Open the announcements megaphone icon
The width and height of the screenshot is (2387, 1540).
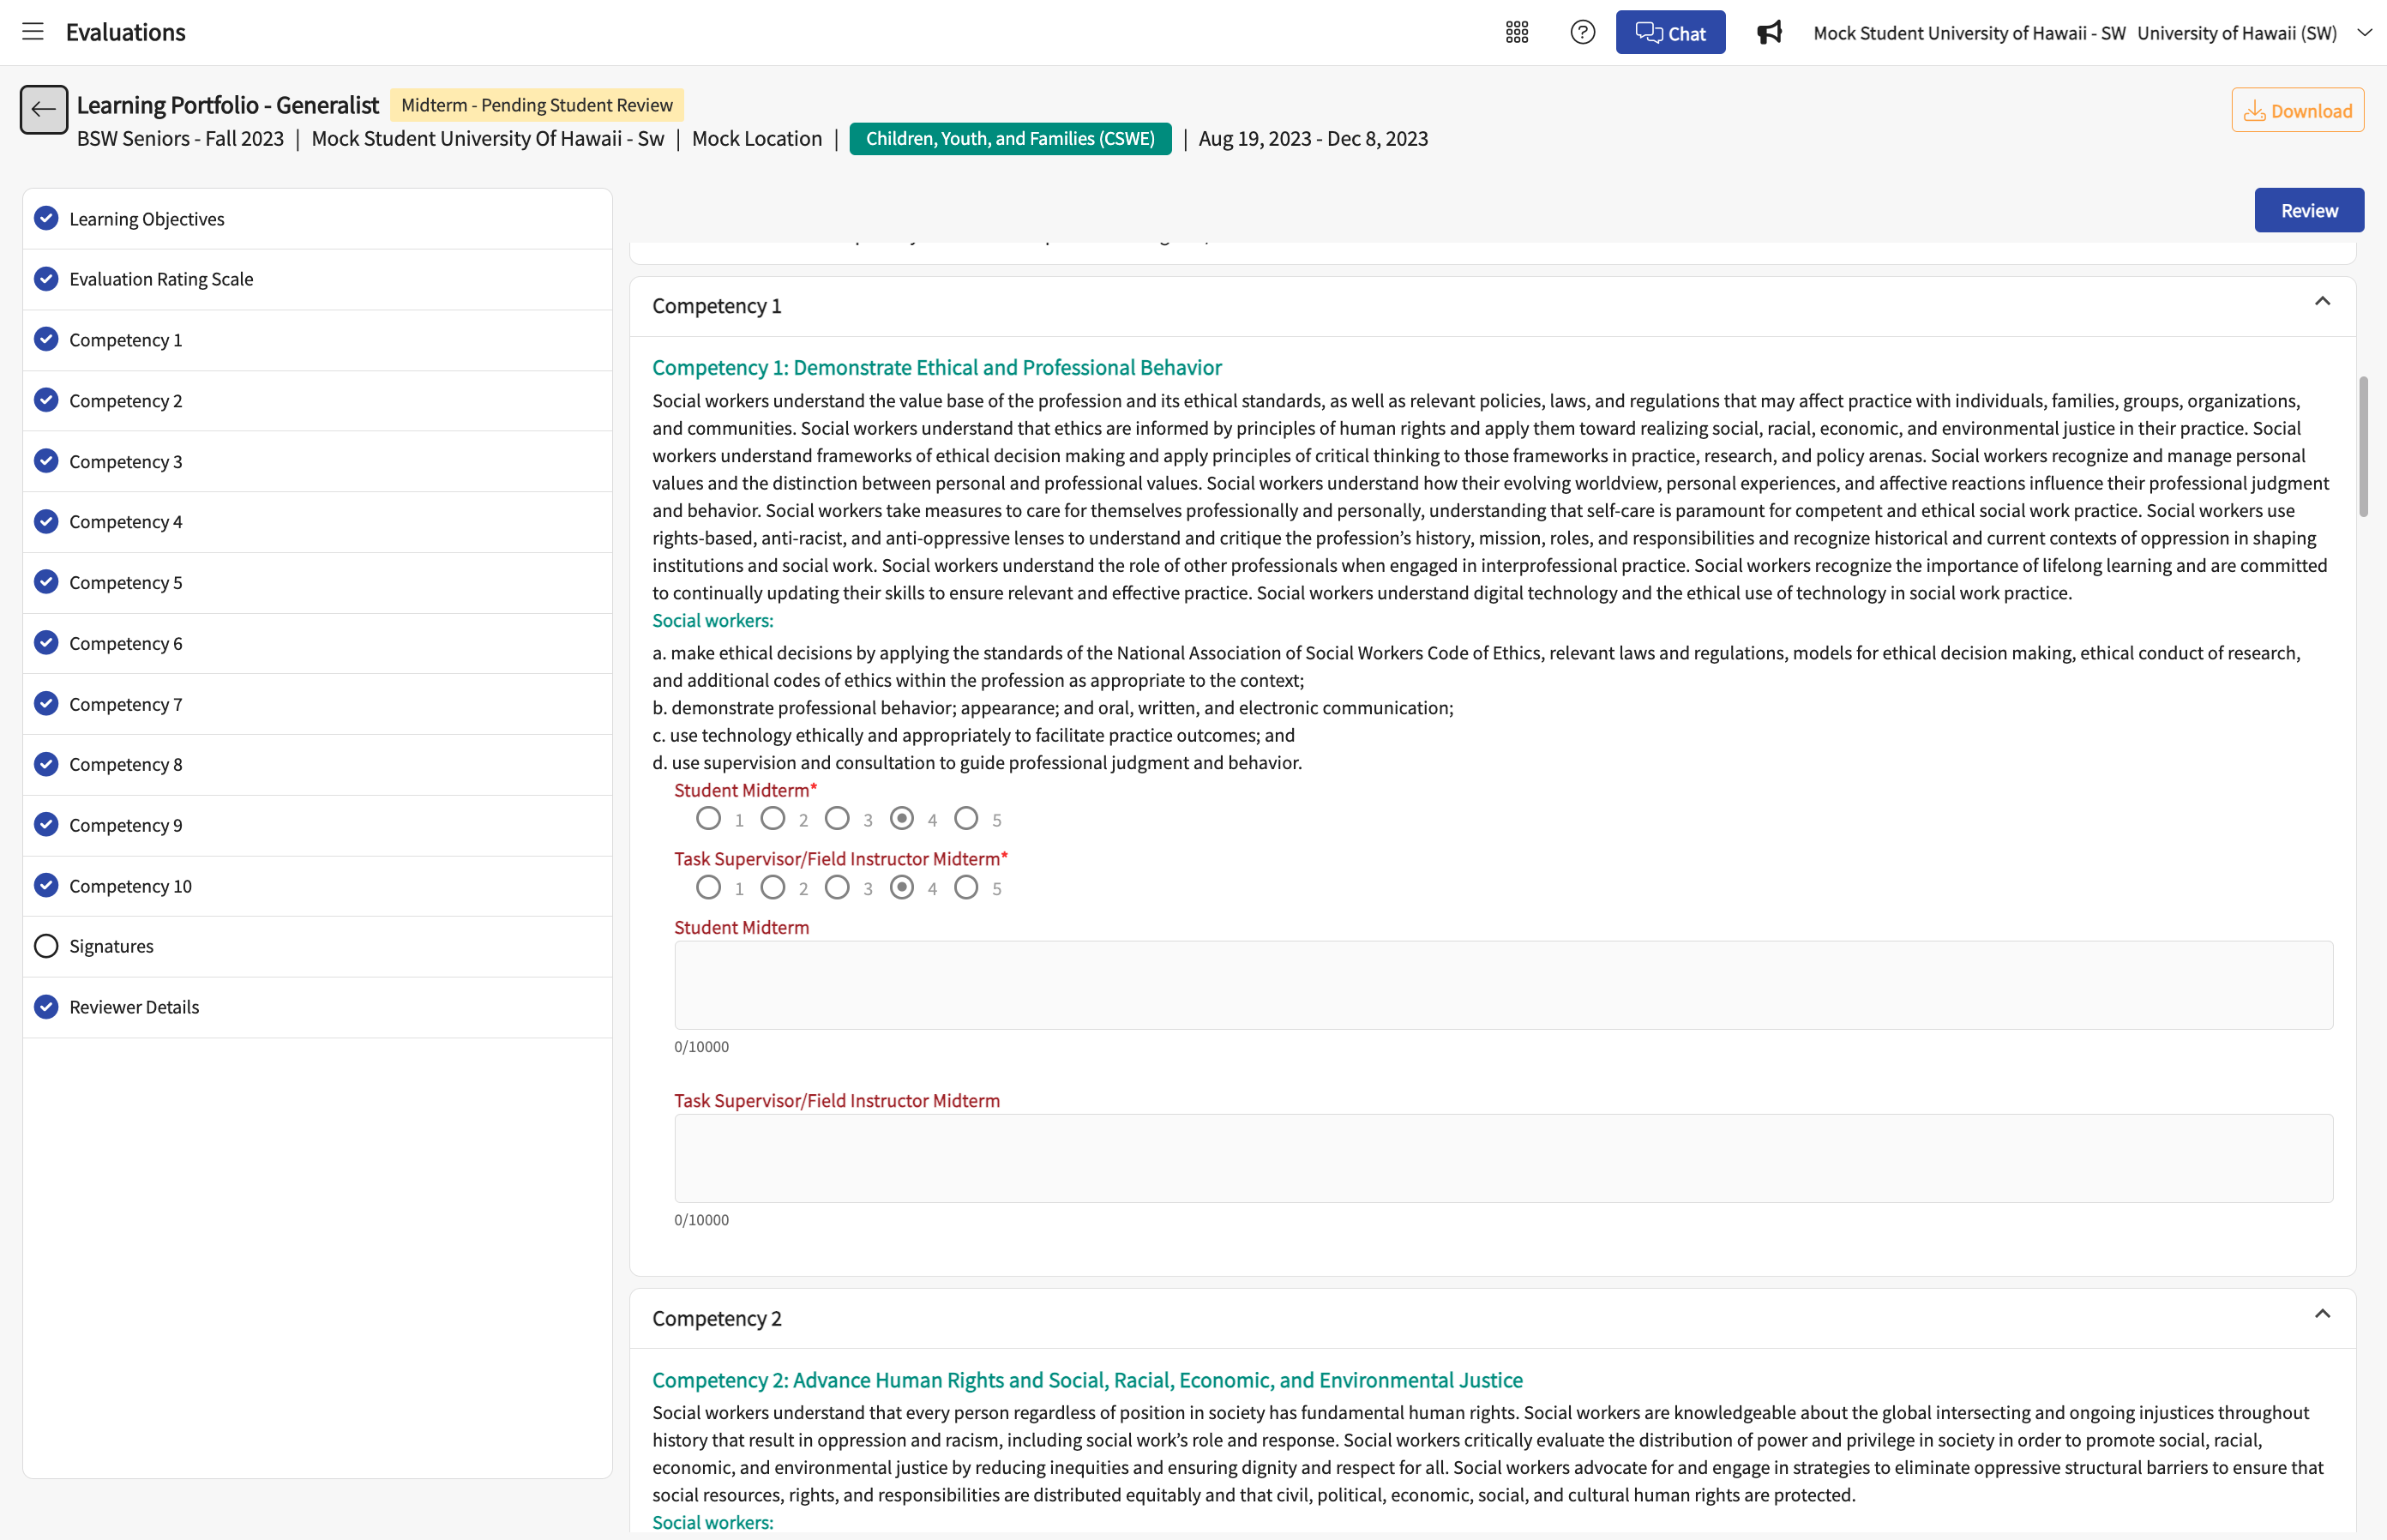click(1769, 32)
